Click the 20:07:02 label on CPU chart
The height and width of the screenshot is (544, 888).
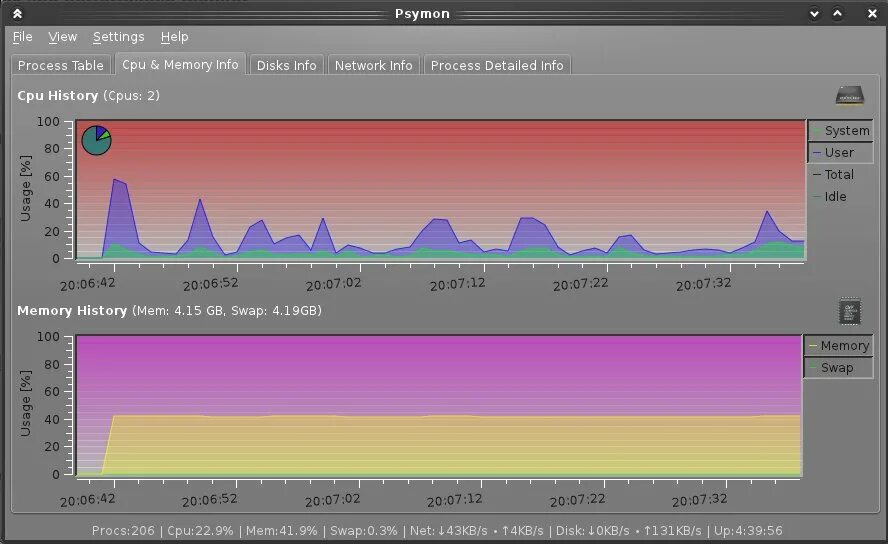pos(334,285)
